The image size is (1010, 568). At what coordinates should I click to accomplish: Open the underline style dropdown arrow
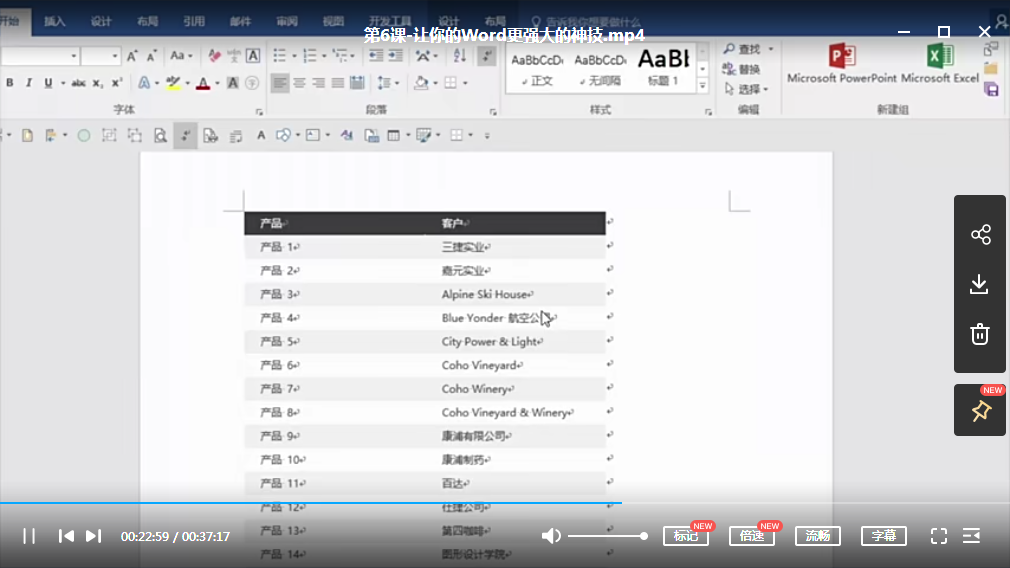coord(62,83)
